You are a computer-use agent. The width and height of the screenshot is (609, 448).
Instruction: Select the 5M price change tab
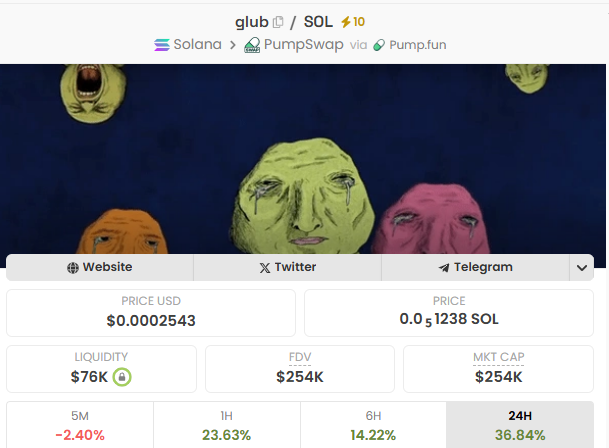[80, 425]
